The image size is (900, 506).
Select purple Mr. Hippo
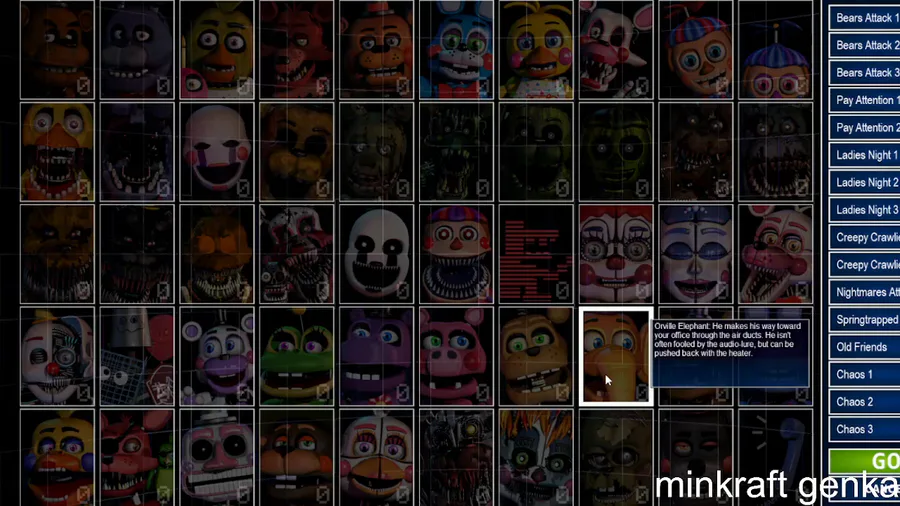click(376, 356)
